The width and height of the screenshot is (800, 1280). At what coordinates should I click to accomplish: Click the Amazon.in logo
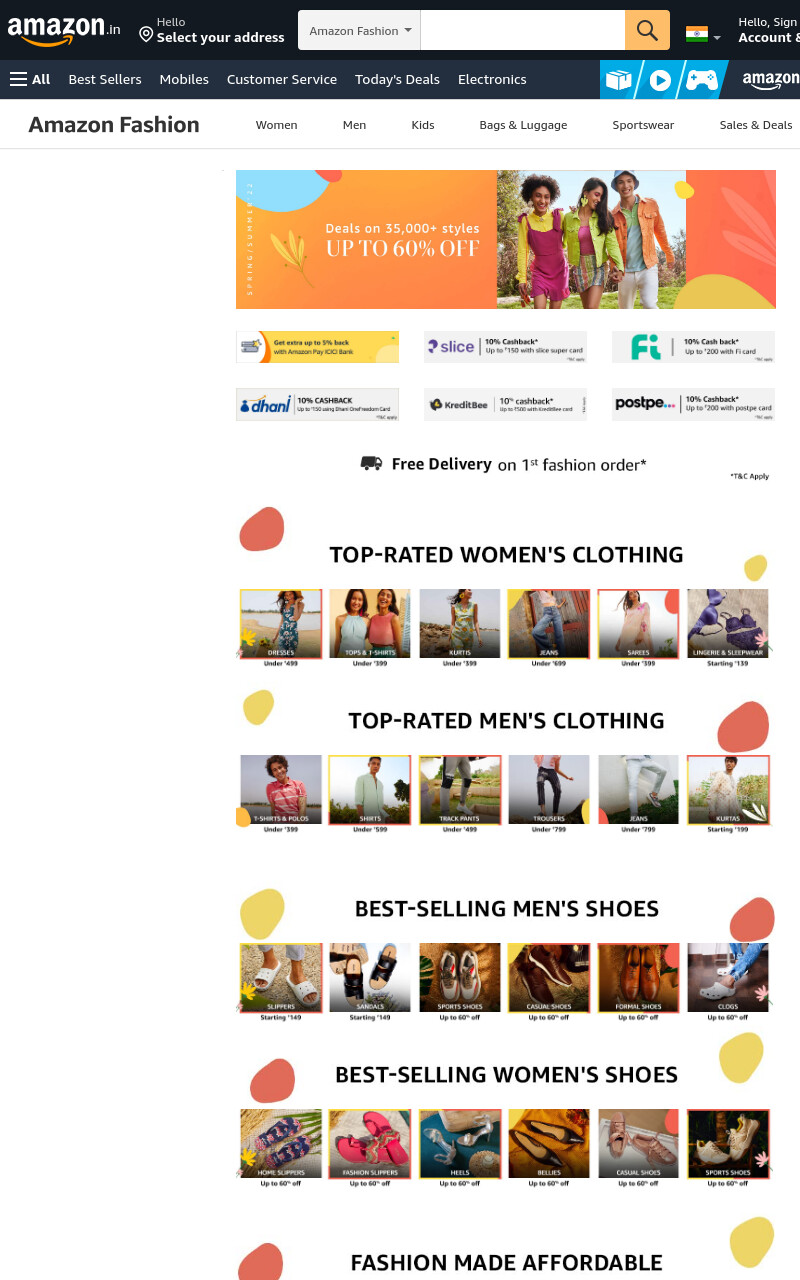click(64, 30)
